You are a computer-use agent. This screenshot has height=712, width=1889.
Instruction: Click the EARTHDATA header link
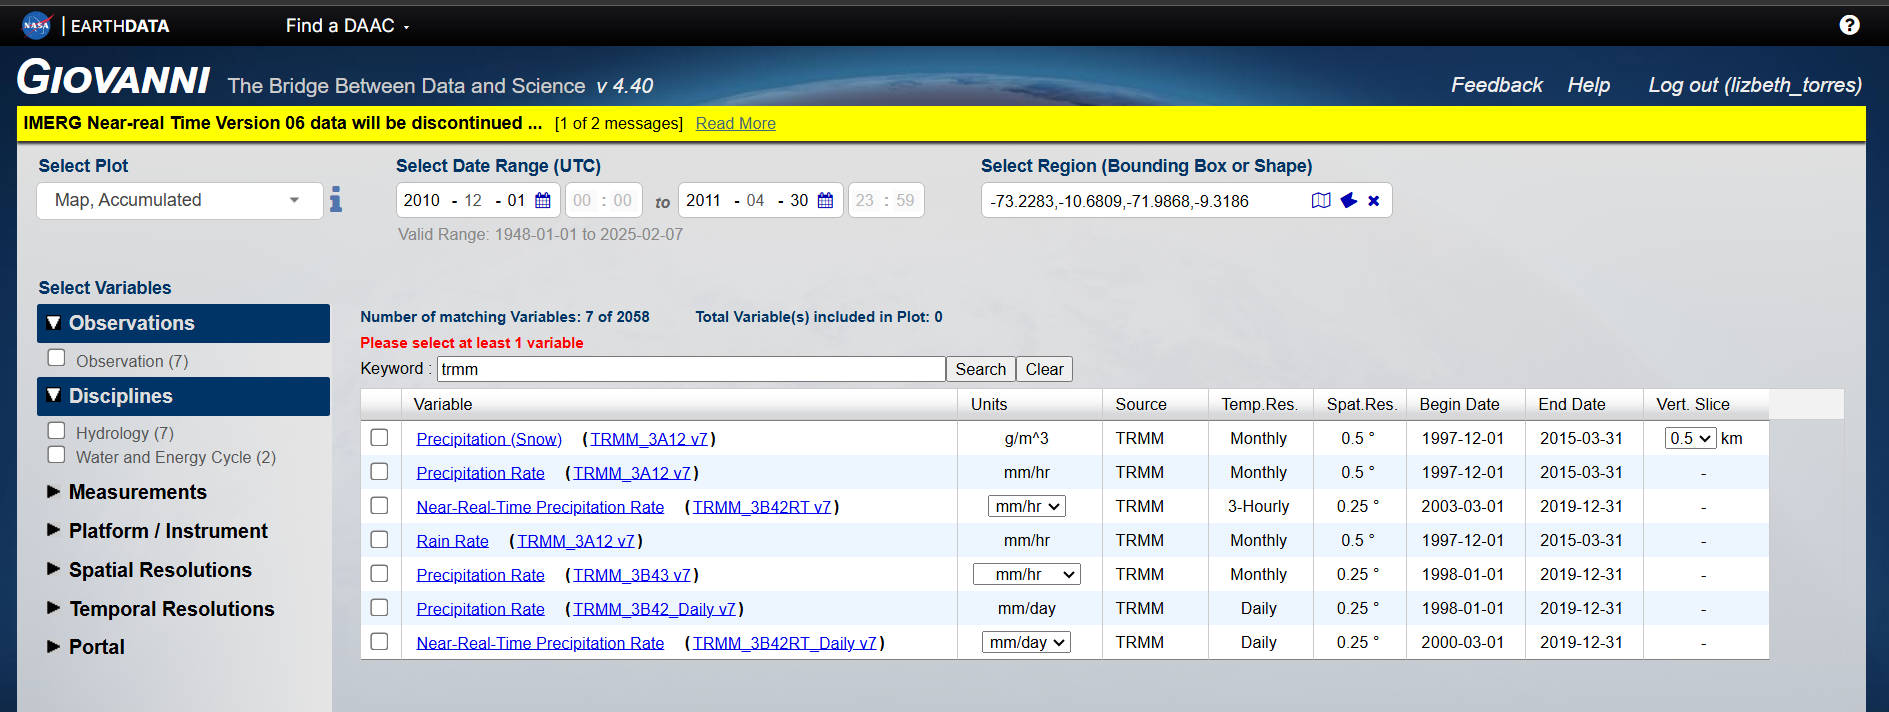point(120,26)
